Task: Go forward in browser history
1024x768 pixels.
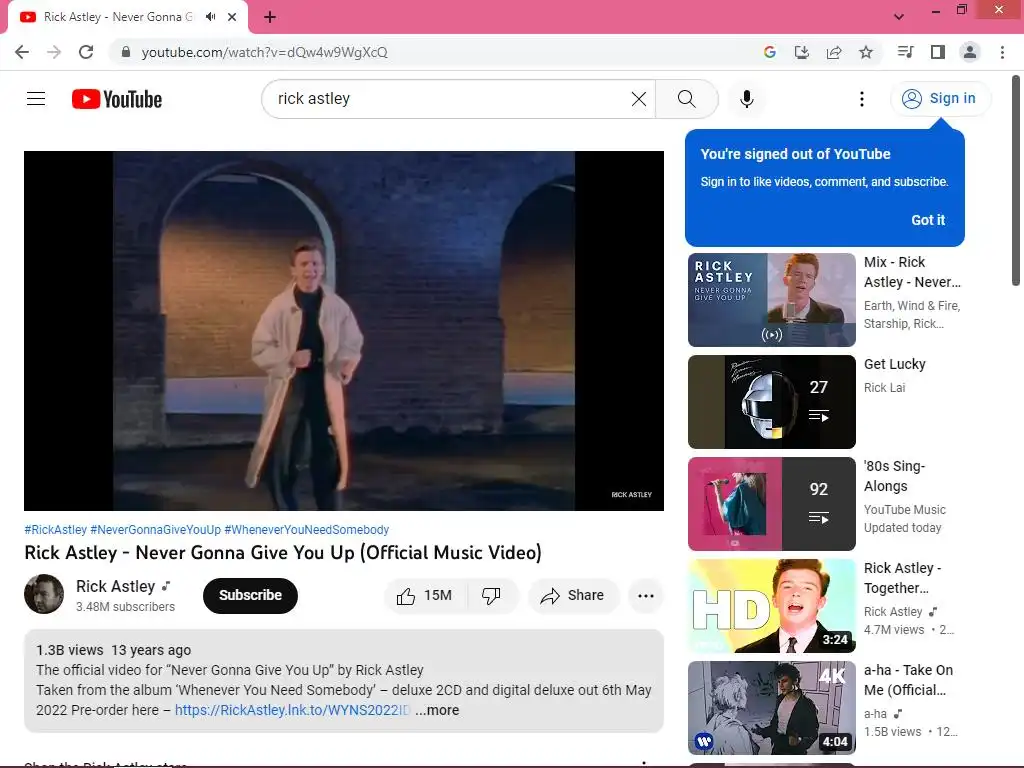Action: [54, 52]
